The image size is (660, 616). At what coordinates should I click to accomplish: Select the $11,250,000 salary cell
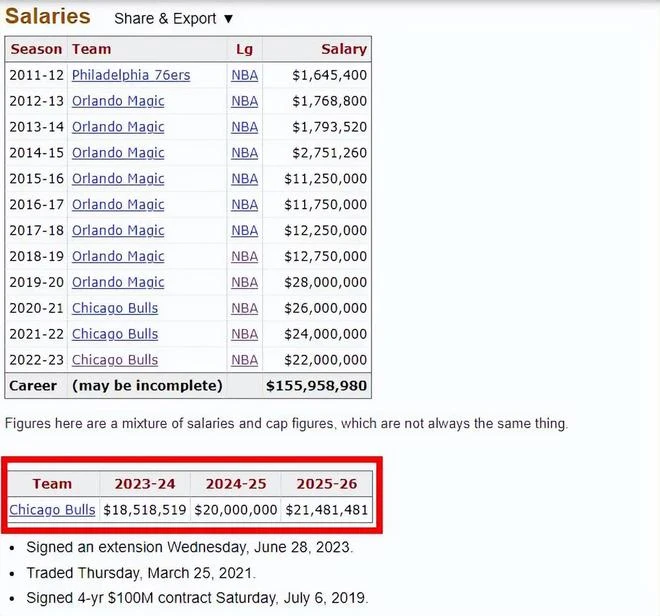tap(326, 179)
